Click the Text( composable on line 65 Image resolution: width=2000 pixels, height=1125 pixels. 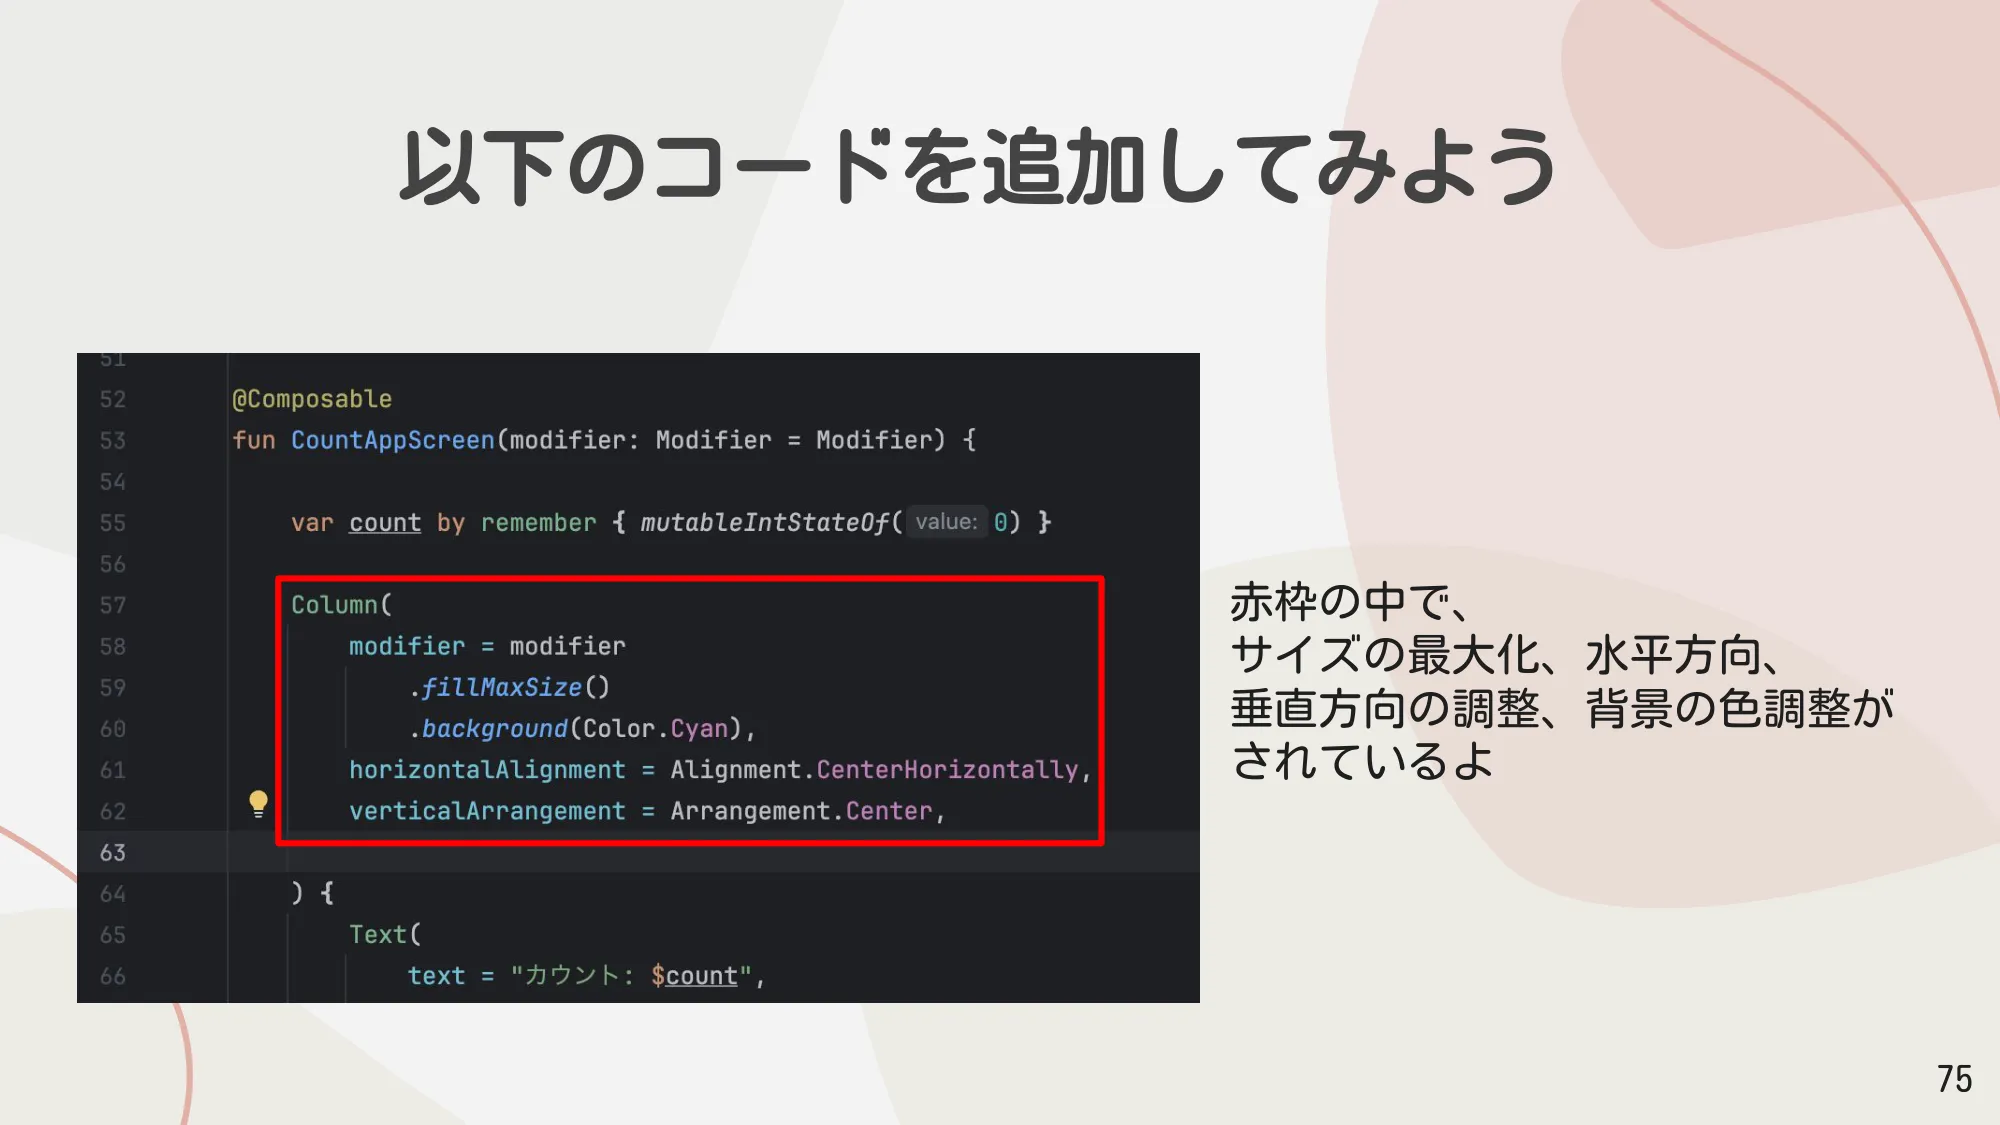(385, 933)
